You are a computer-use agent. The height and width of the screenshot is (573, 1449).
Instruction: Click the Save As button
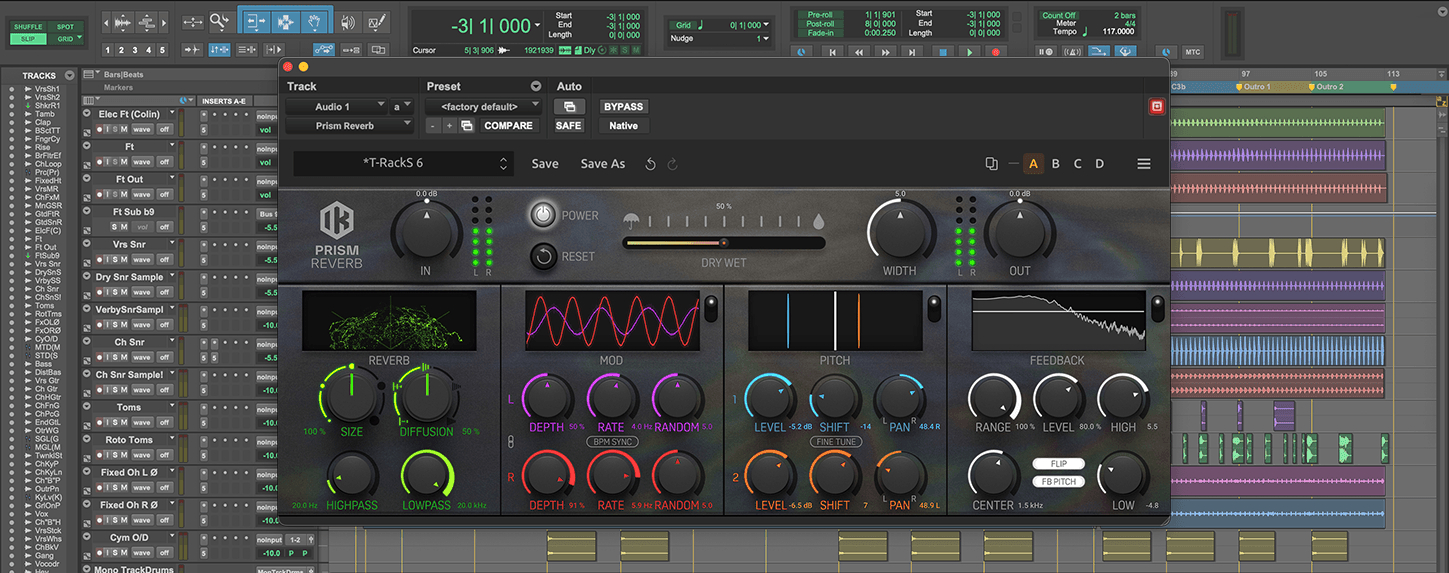pyautogui.click(x=603, y=164)
